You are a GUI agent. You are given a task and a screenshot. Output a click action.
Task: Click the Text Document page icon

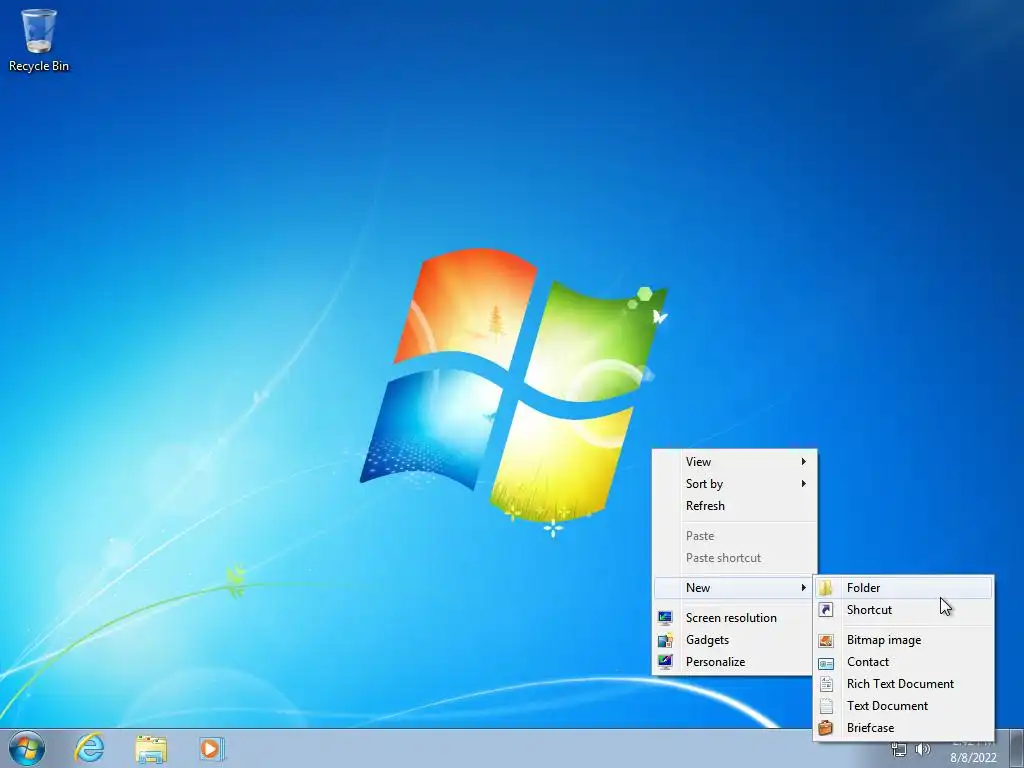coord(826,706)
